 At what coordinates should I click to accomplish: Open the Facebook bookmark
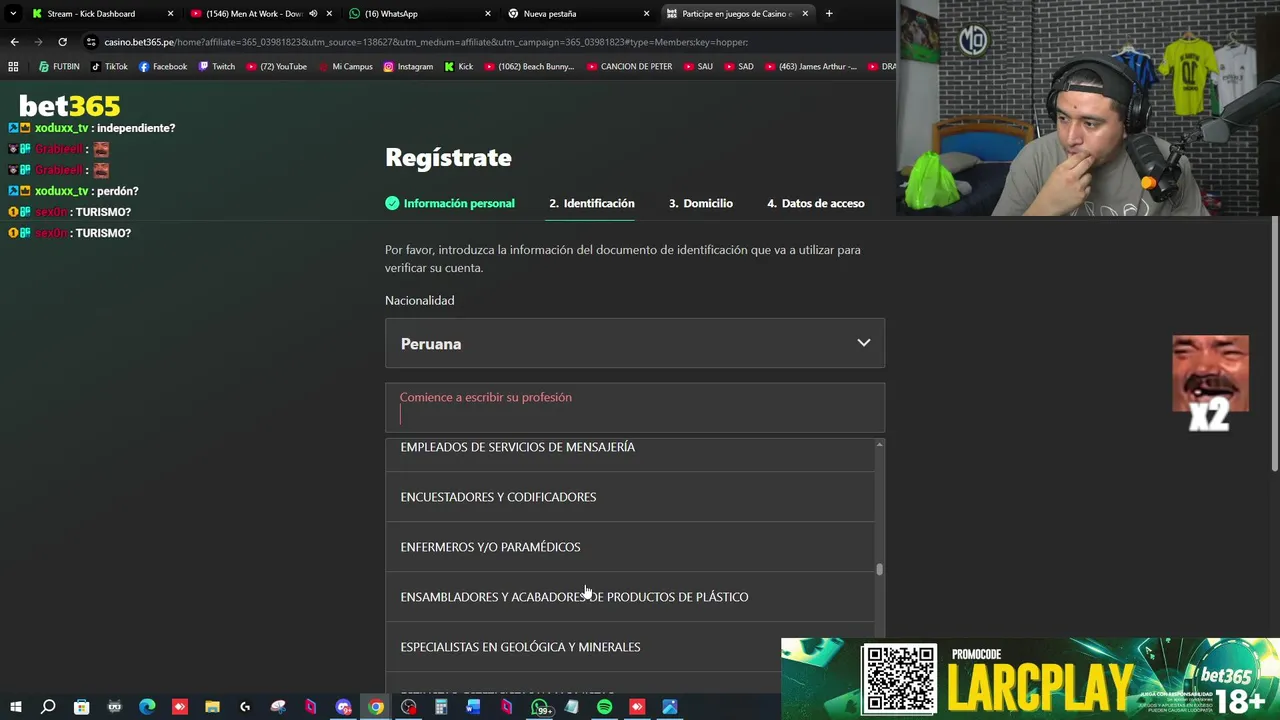[x=163, y=67]
